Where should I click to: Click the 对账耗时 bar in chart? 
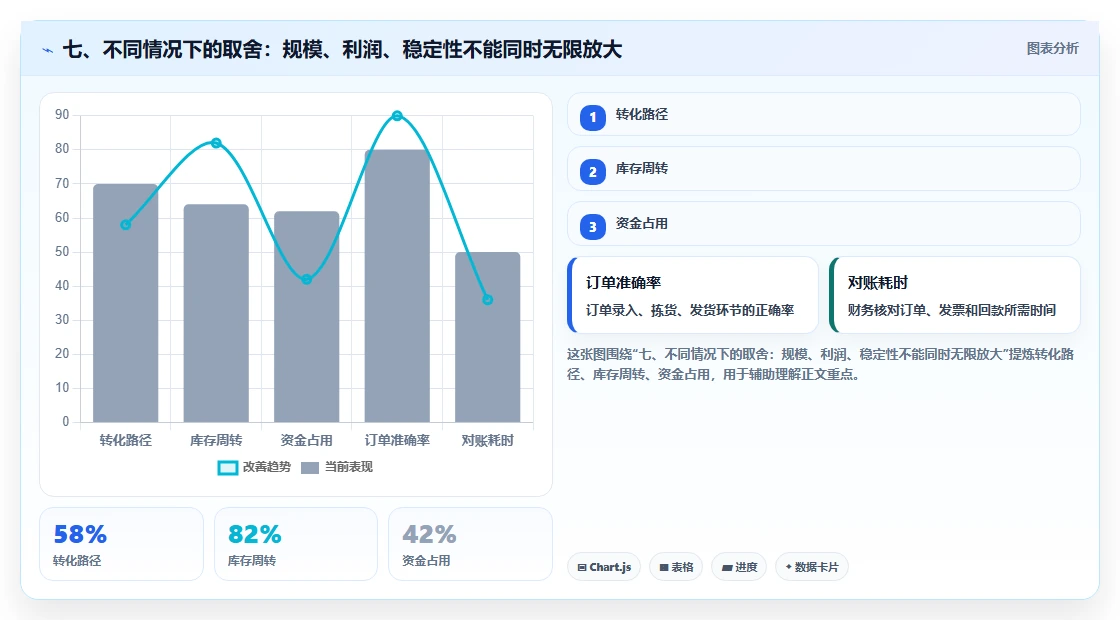click(x=488, y=337)
